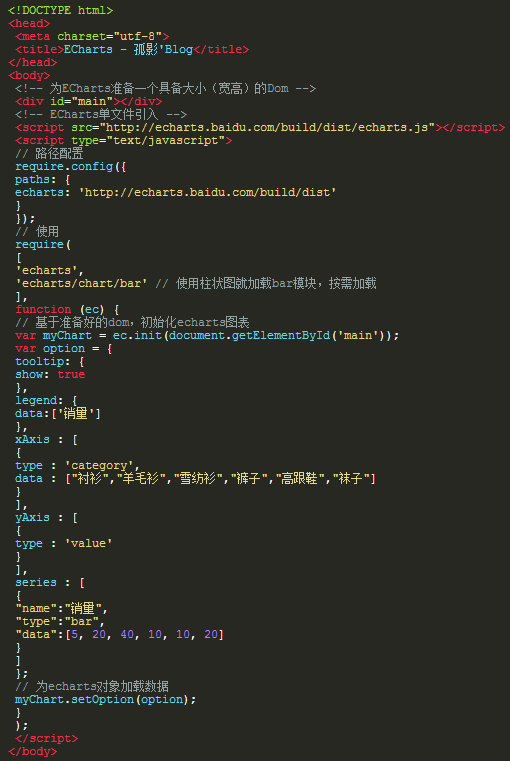Click the 'echarts/chart/bar' module string
Image resolution: width=510 pixels, height=761 pixels.
click(x=82, y=283)
